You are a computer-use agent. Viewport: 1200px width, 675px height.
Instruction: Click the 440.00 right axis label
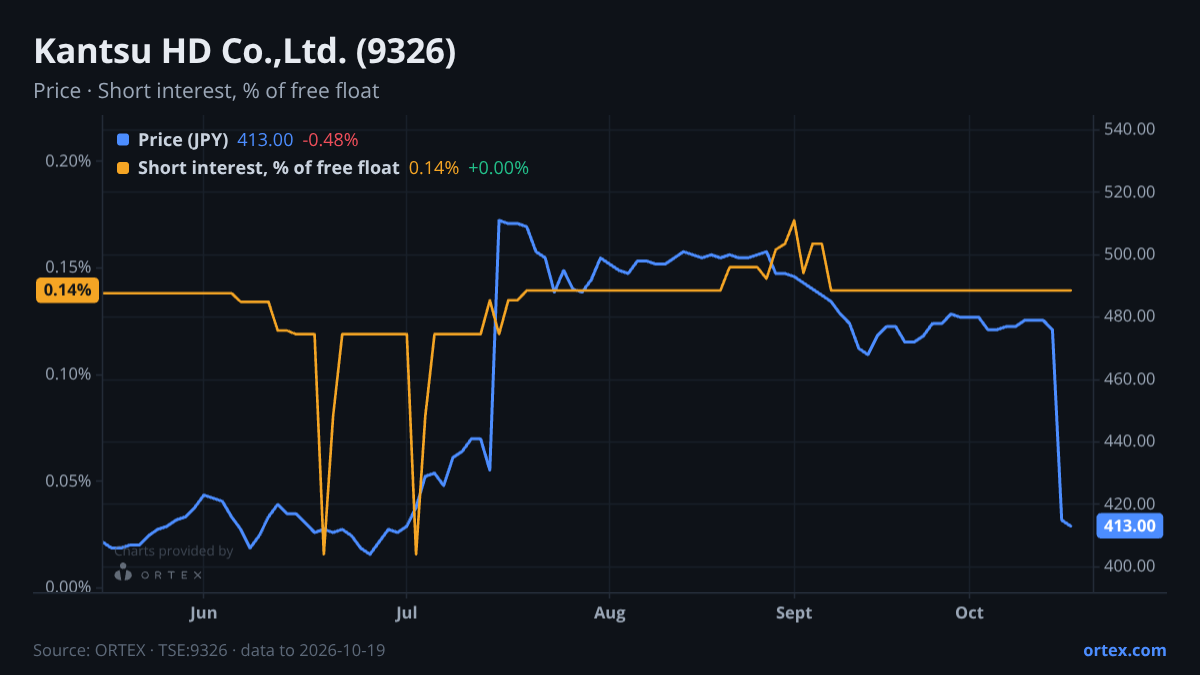tap(1130, 441)
